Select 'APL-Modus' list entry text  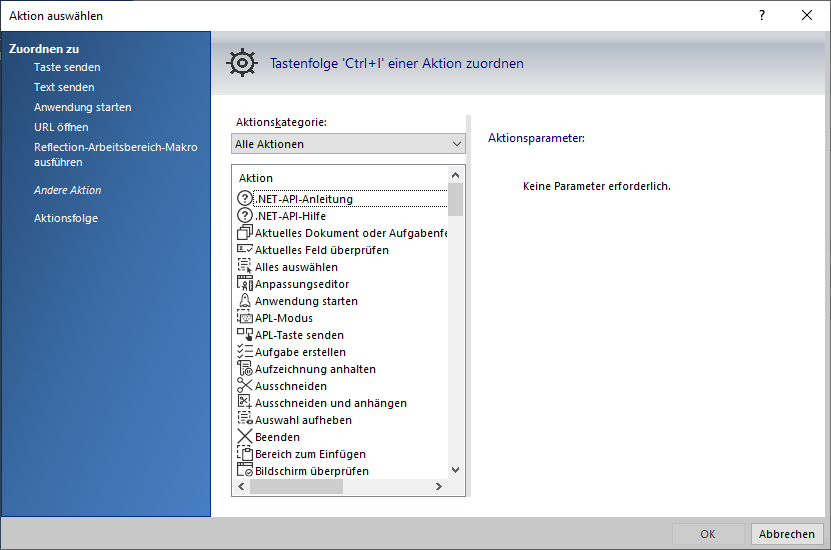point(284,318)
